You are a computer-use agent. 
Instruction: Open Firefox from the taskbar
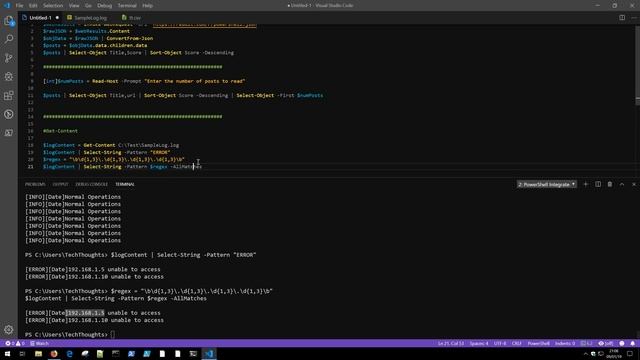54,353
